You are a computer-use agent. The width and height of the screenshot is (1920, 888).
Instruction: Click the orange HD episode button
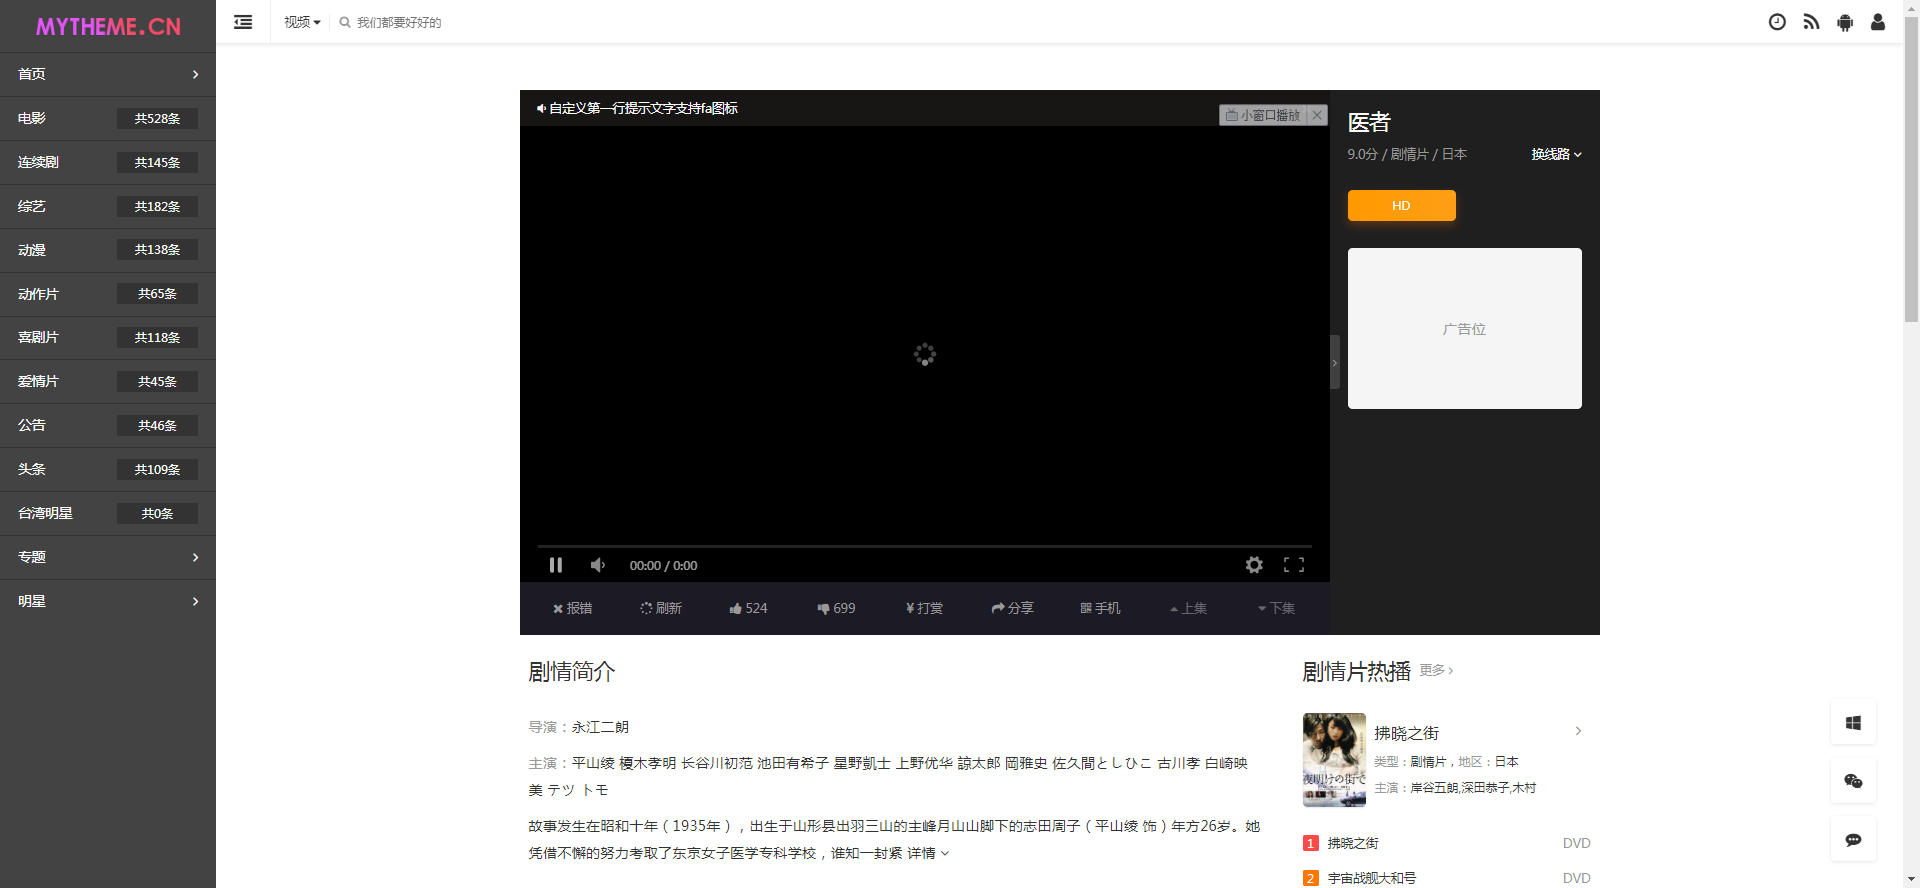[1401, 205]
